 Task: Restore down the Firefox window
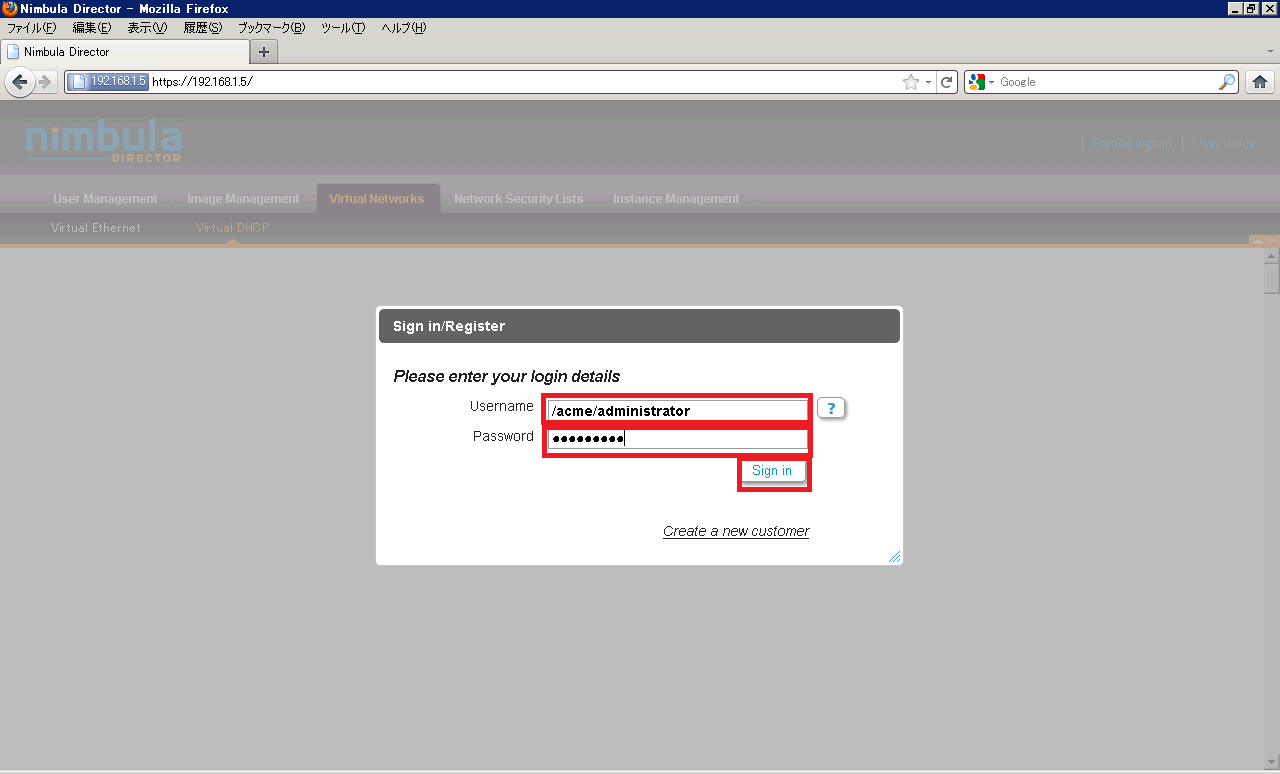pos(1251,9)
